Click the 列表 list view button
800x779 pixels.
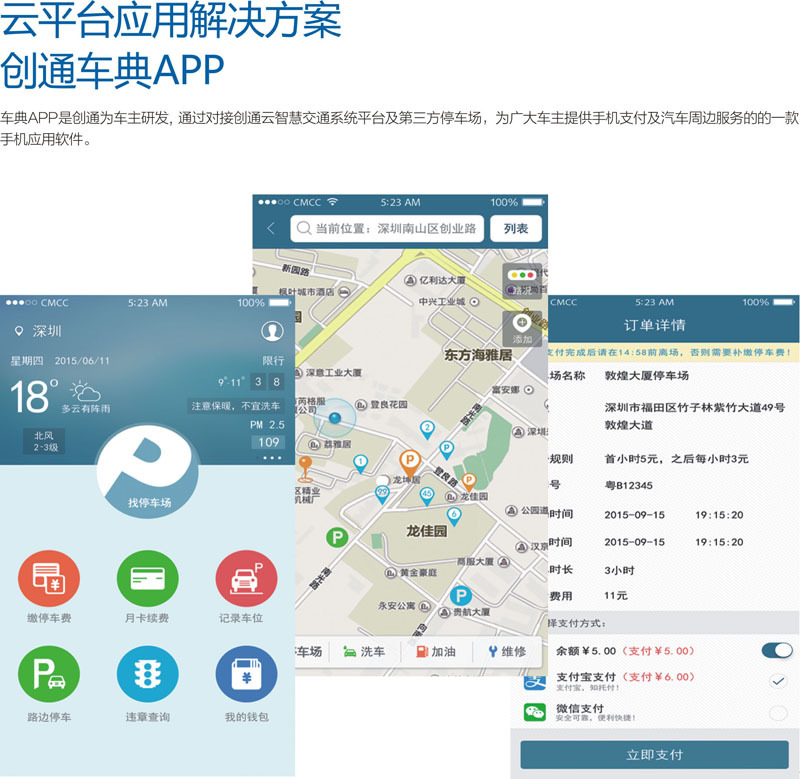[515, 228]
